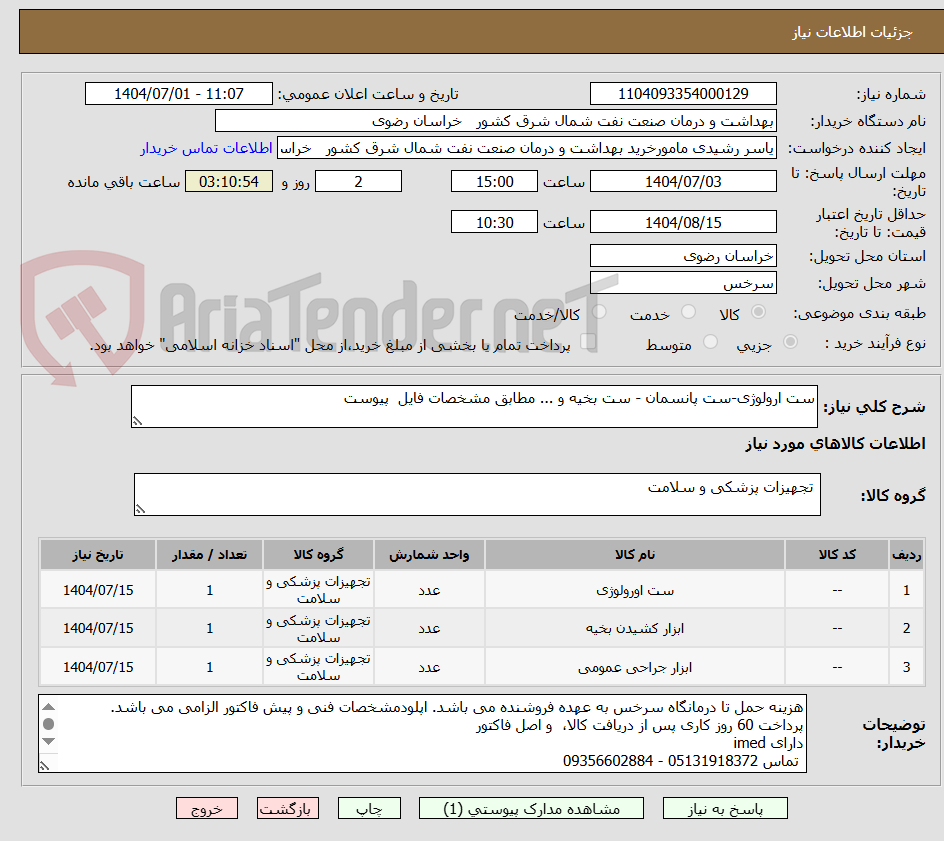Click the پاسخ به نیاز button
Image resolution: width=944 pixels, height=841 pixels.
[725, 808]
